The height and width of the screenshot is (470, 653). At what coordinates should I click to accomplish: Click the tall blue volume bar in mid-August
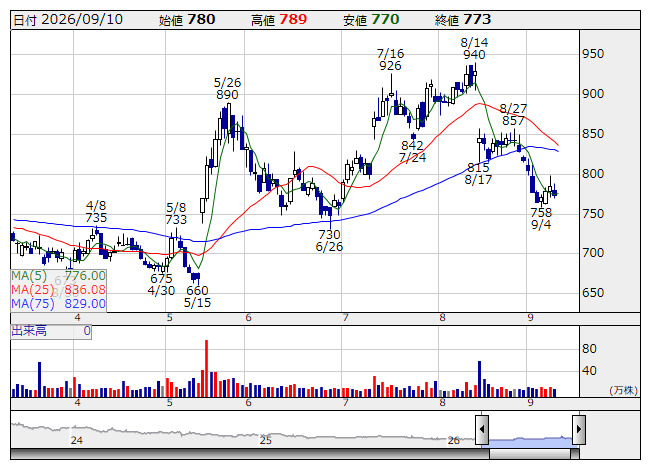tap(479, 379)
